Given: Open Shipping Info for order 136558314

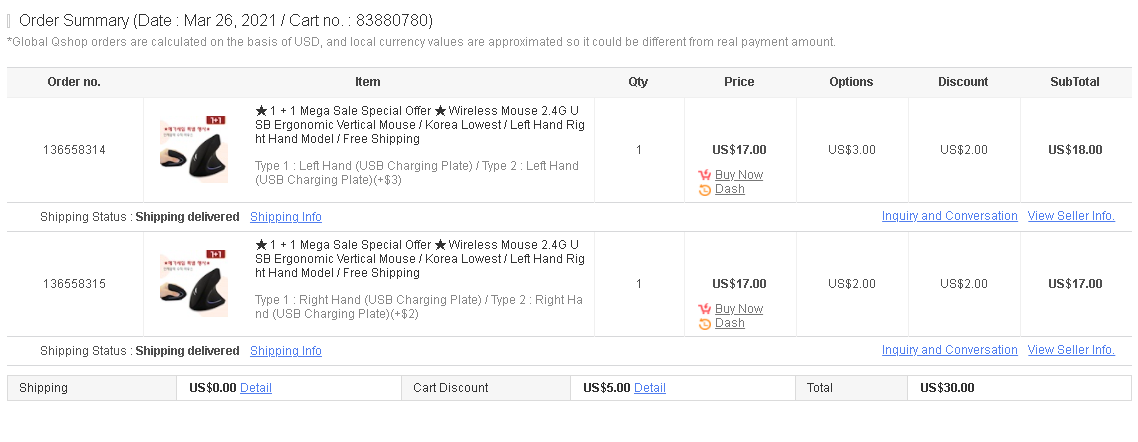Looking at the screenshot, I should [286, 217].
